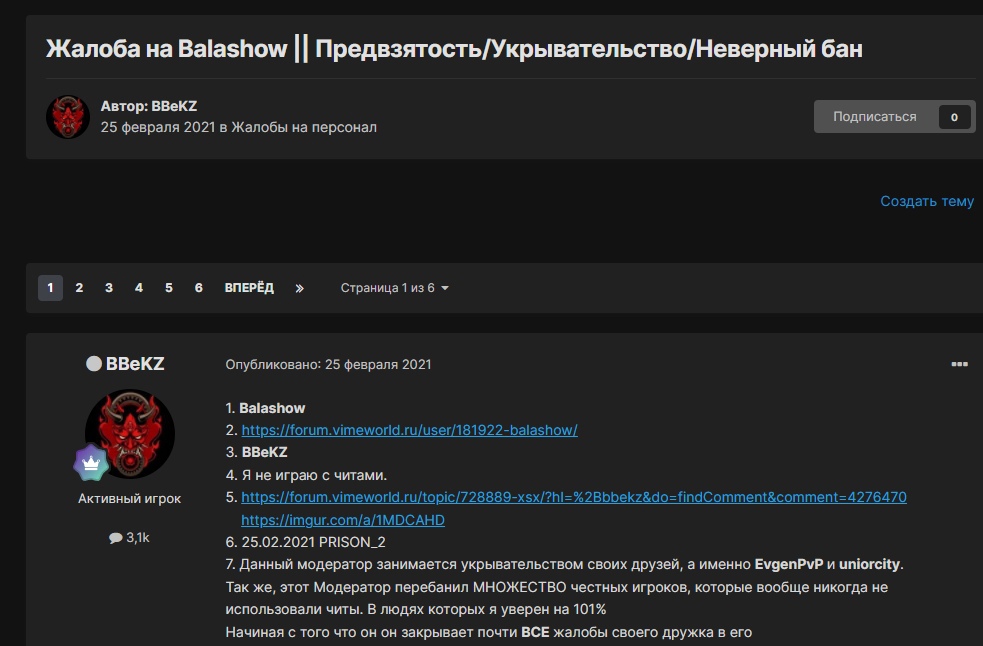The image size is (983, 646).
Task: Open the forum topic 728889-xsx link
Action: [573, 497]
